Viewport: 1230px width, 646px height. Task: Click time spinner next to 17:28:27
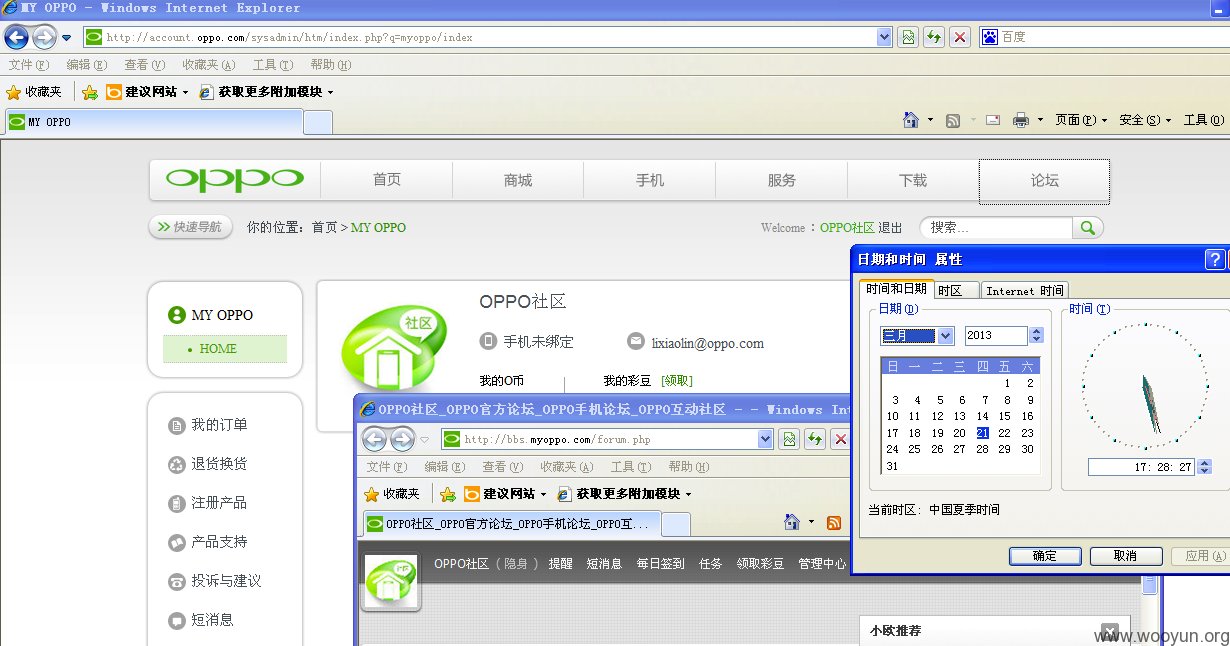click(x=1203, y=467)
